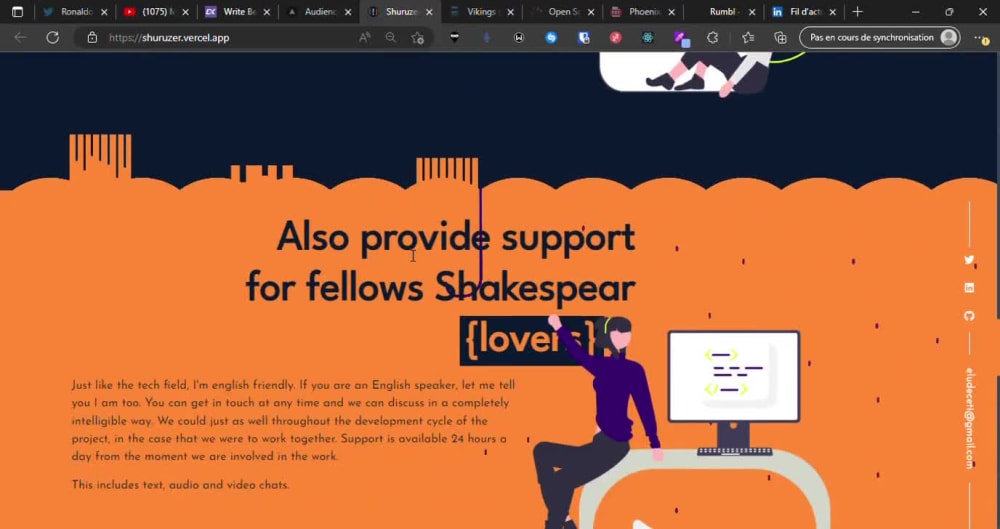Close the Ronaldo Twitter tab
The height and width of the screenshot is (529, 1000).
(105, 11)
